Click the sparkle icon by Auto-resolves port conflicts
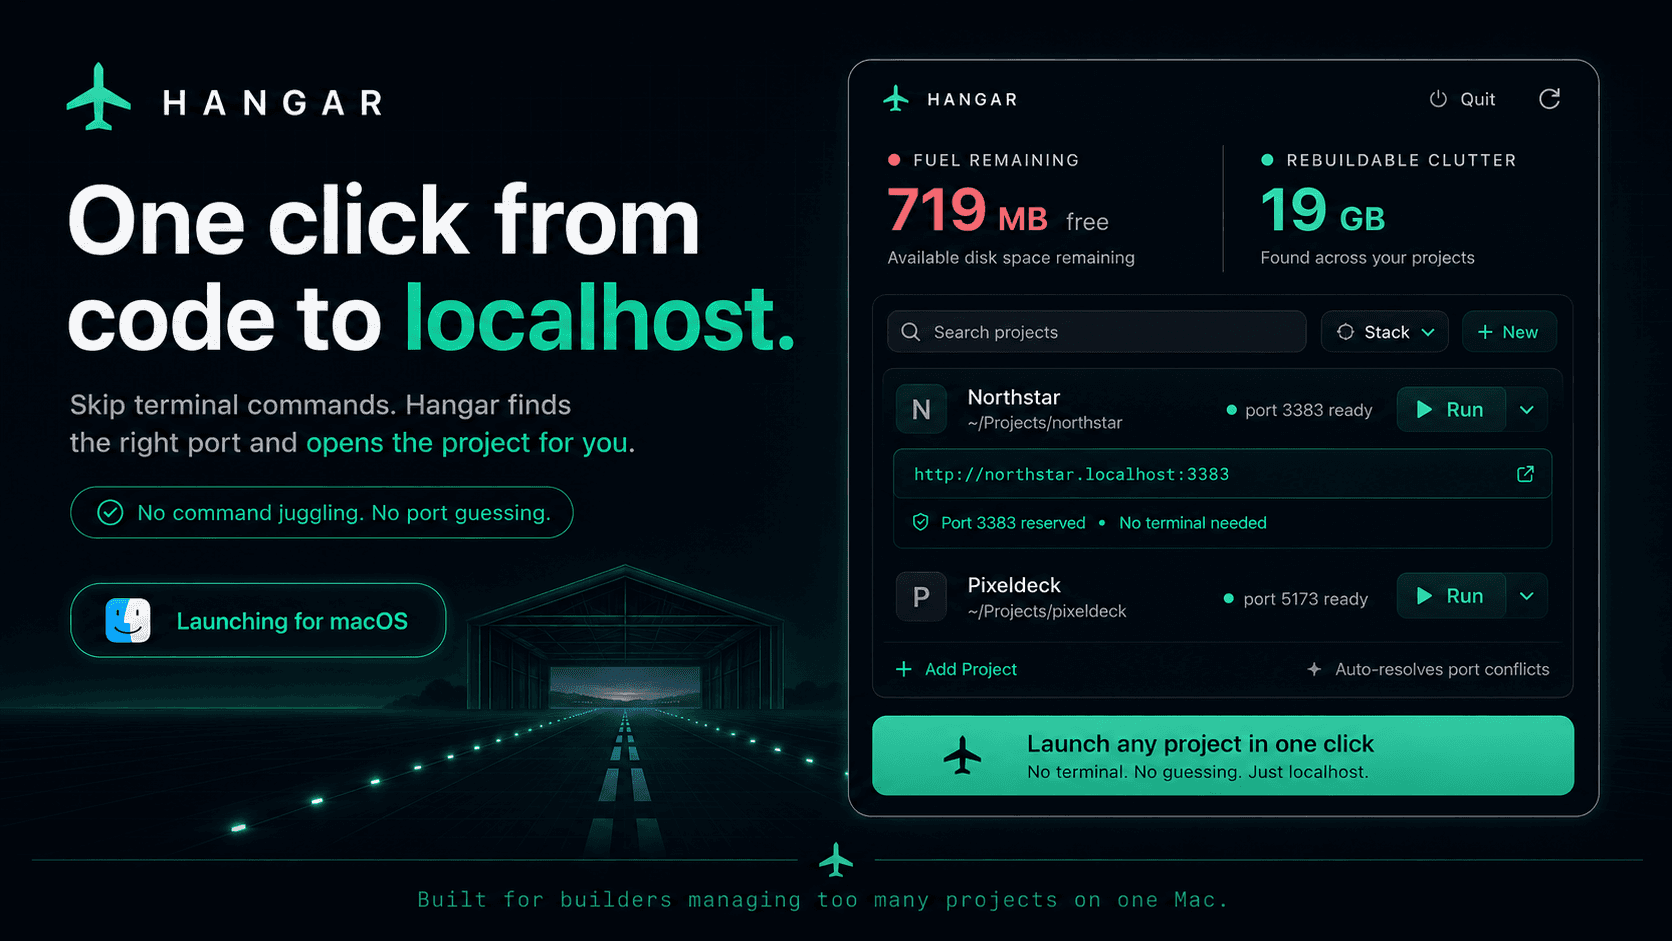The image size is (1672, 941). coord(1314,669)
